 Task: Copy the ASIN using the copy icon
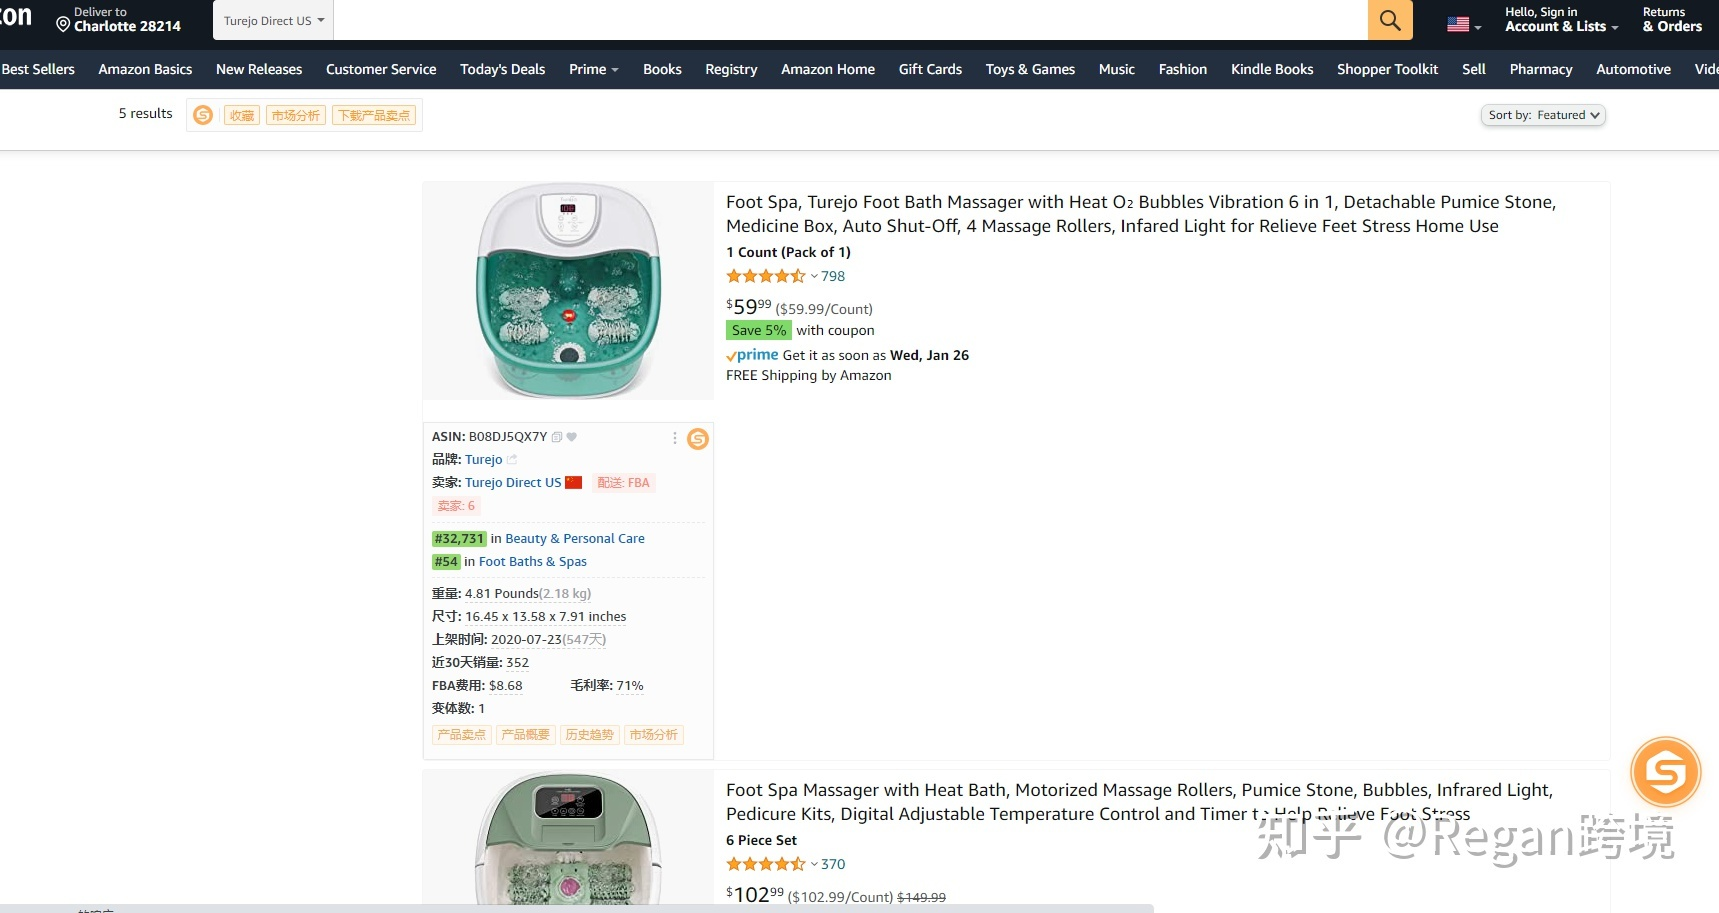pyautogui.click(x=556, y=437)
